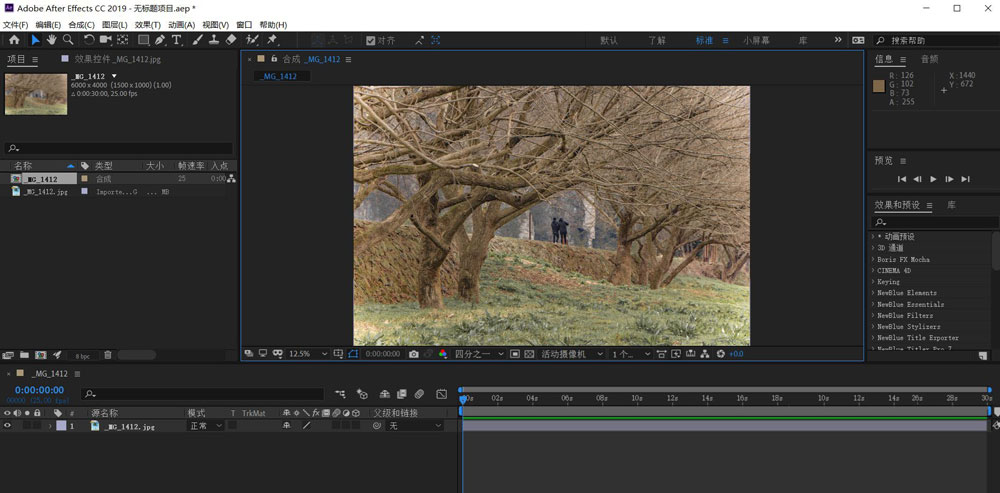Click the reset exposure icon
Image resolution: width=1000 pixels, height=493 pixels.
(x=721, y=354)
